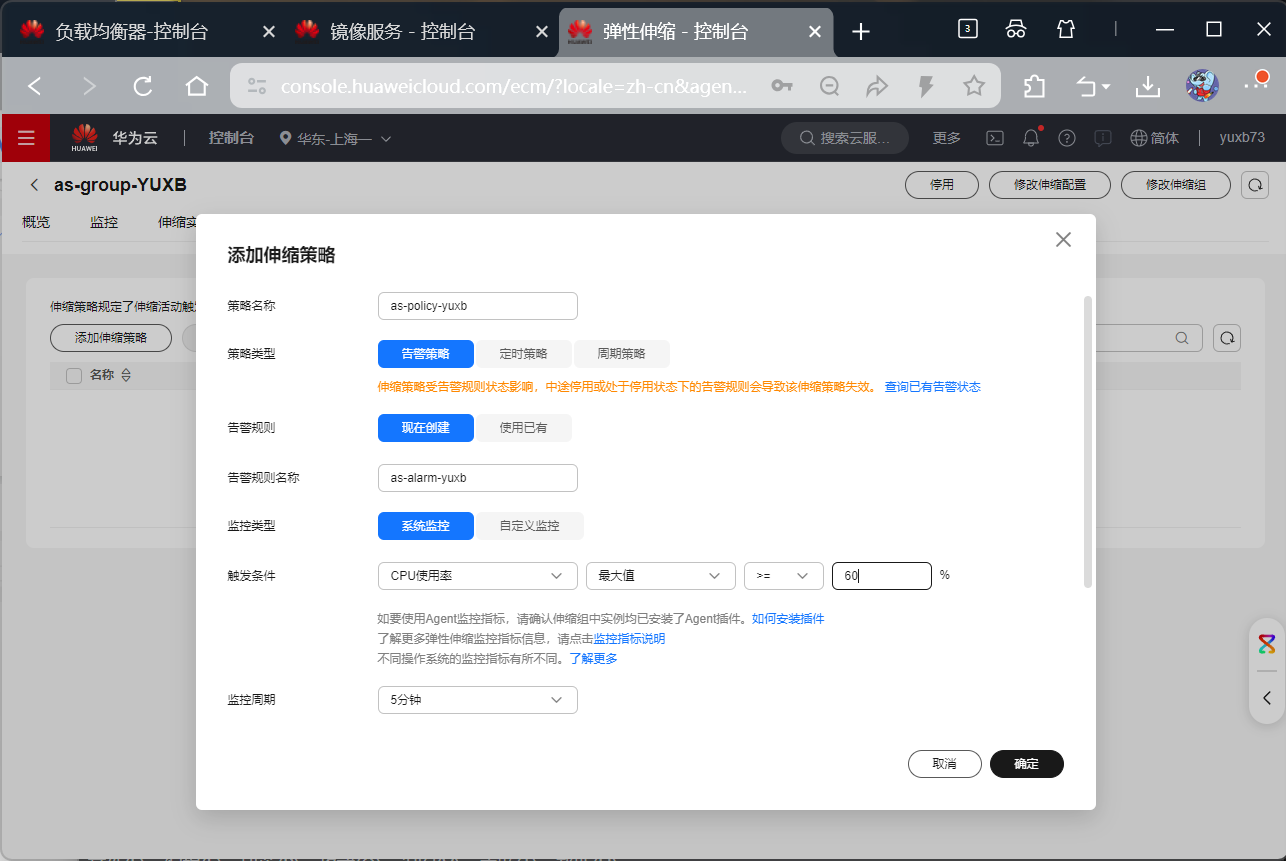Switch to 镜像服务 - 控制台 browser tab
The height and width of the screenshot is (861, 1286).
420,32
